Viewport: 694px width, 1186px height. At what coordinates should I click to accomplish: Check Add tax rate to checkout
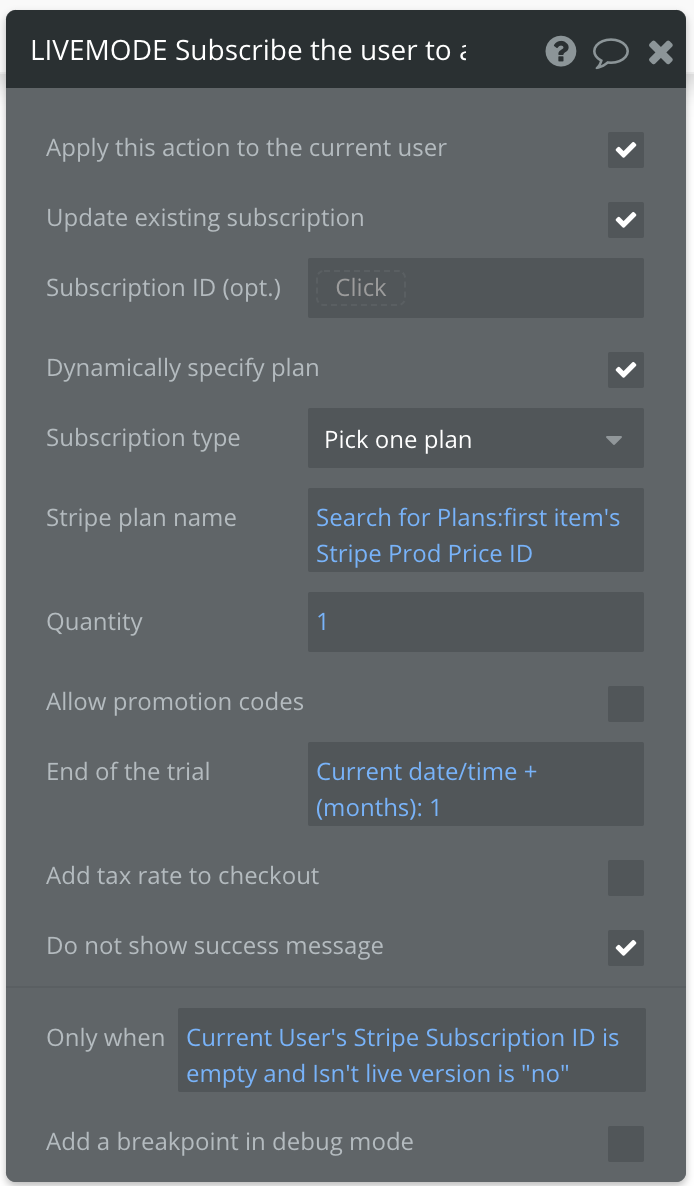pyautogui.click(x=625, y=877)
